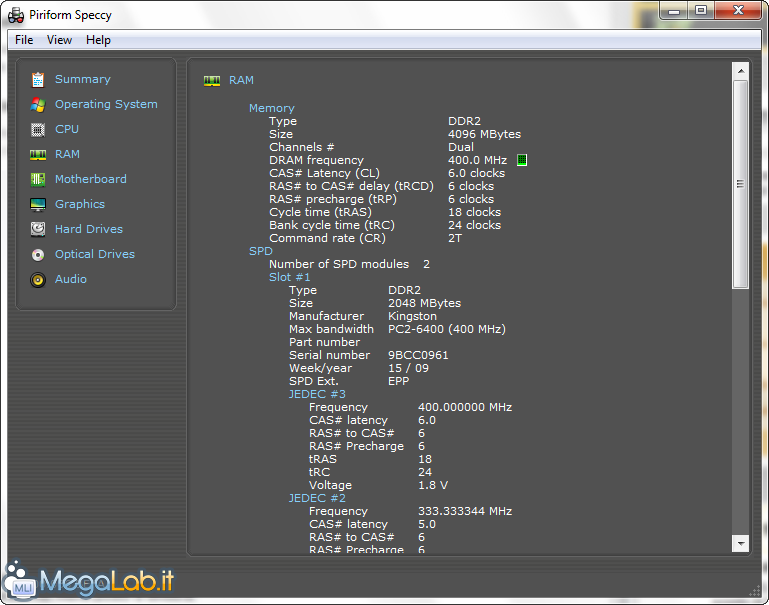Click the RAM title in main panel

241,80
